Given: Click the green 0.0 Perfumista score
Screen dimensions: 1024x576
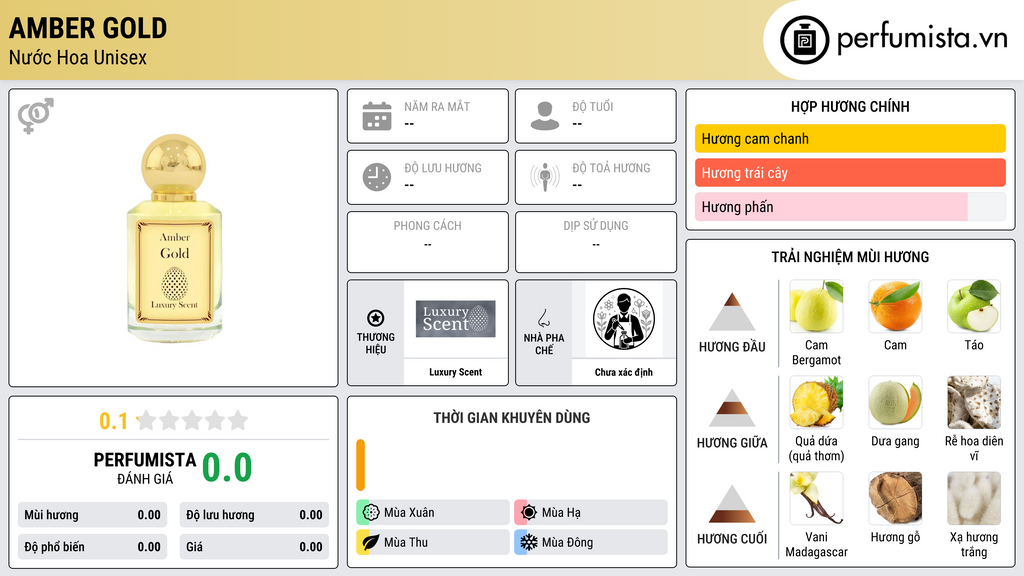Looking at the screenshot, I should (x=227, y=468).
